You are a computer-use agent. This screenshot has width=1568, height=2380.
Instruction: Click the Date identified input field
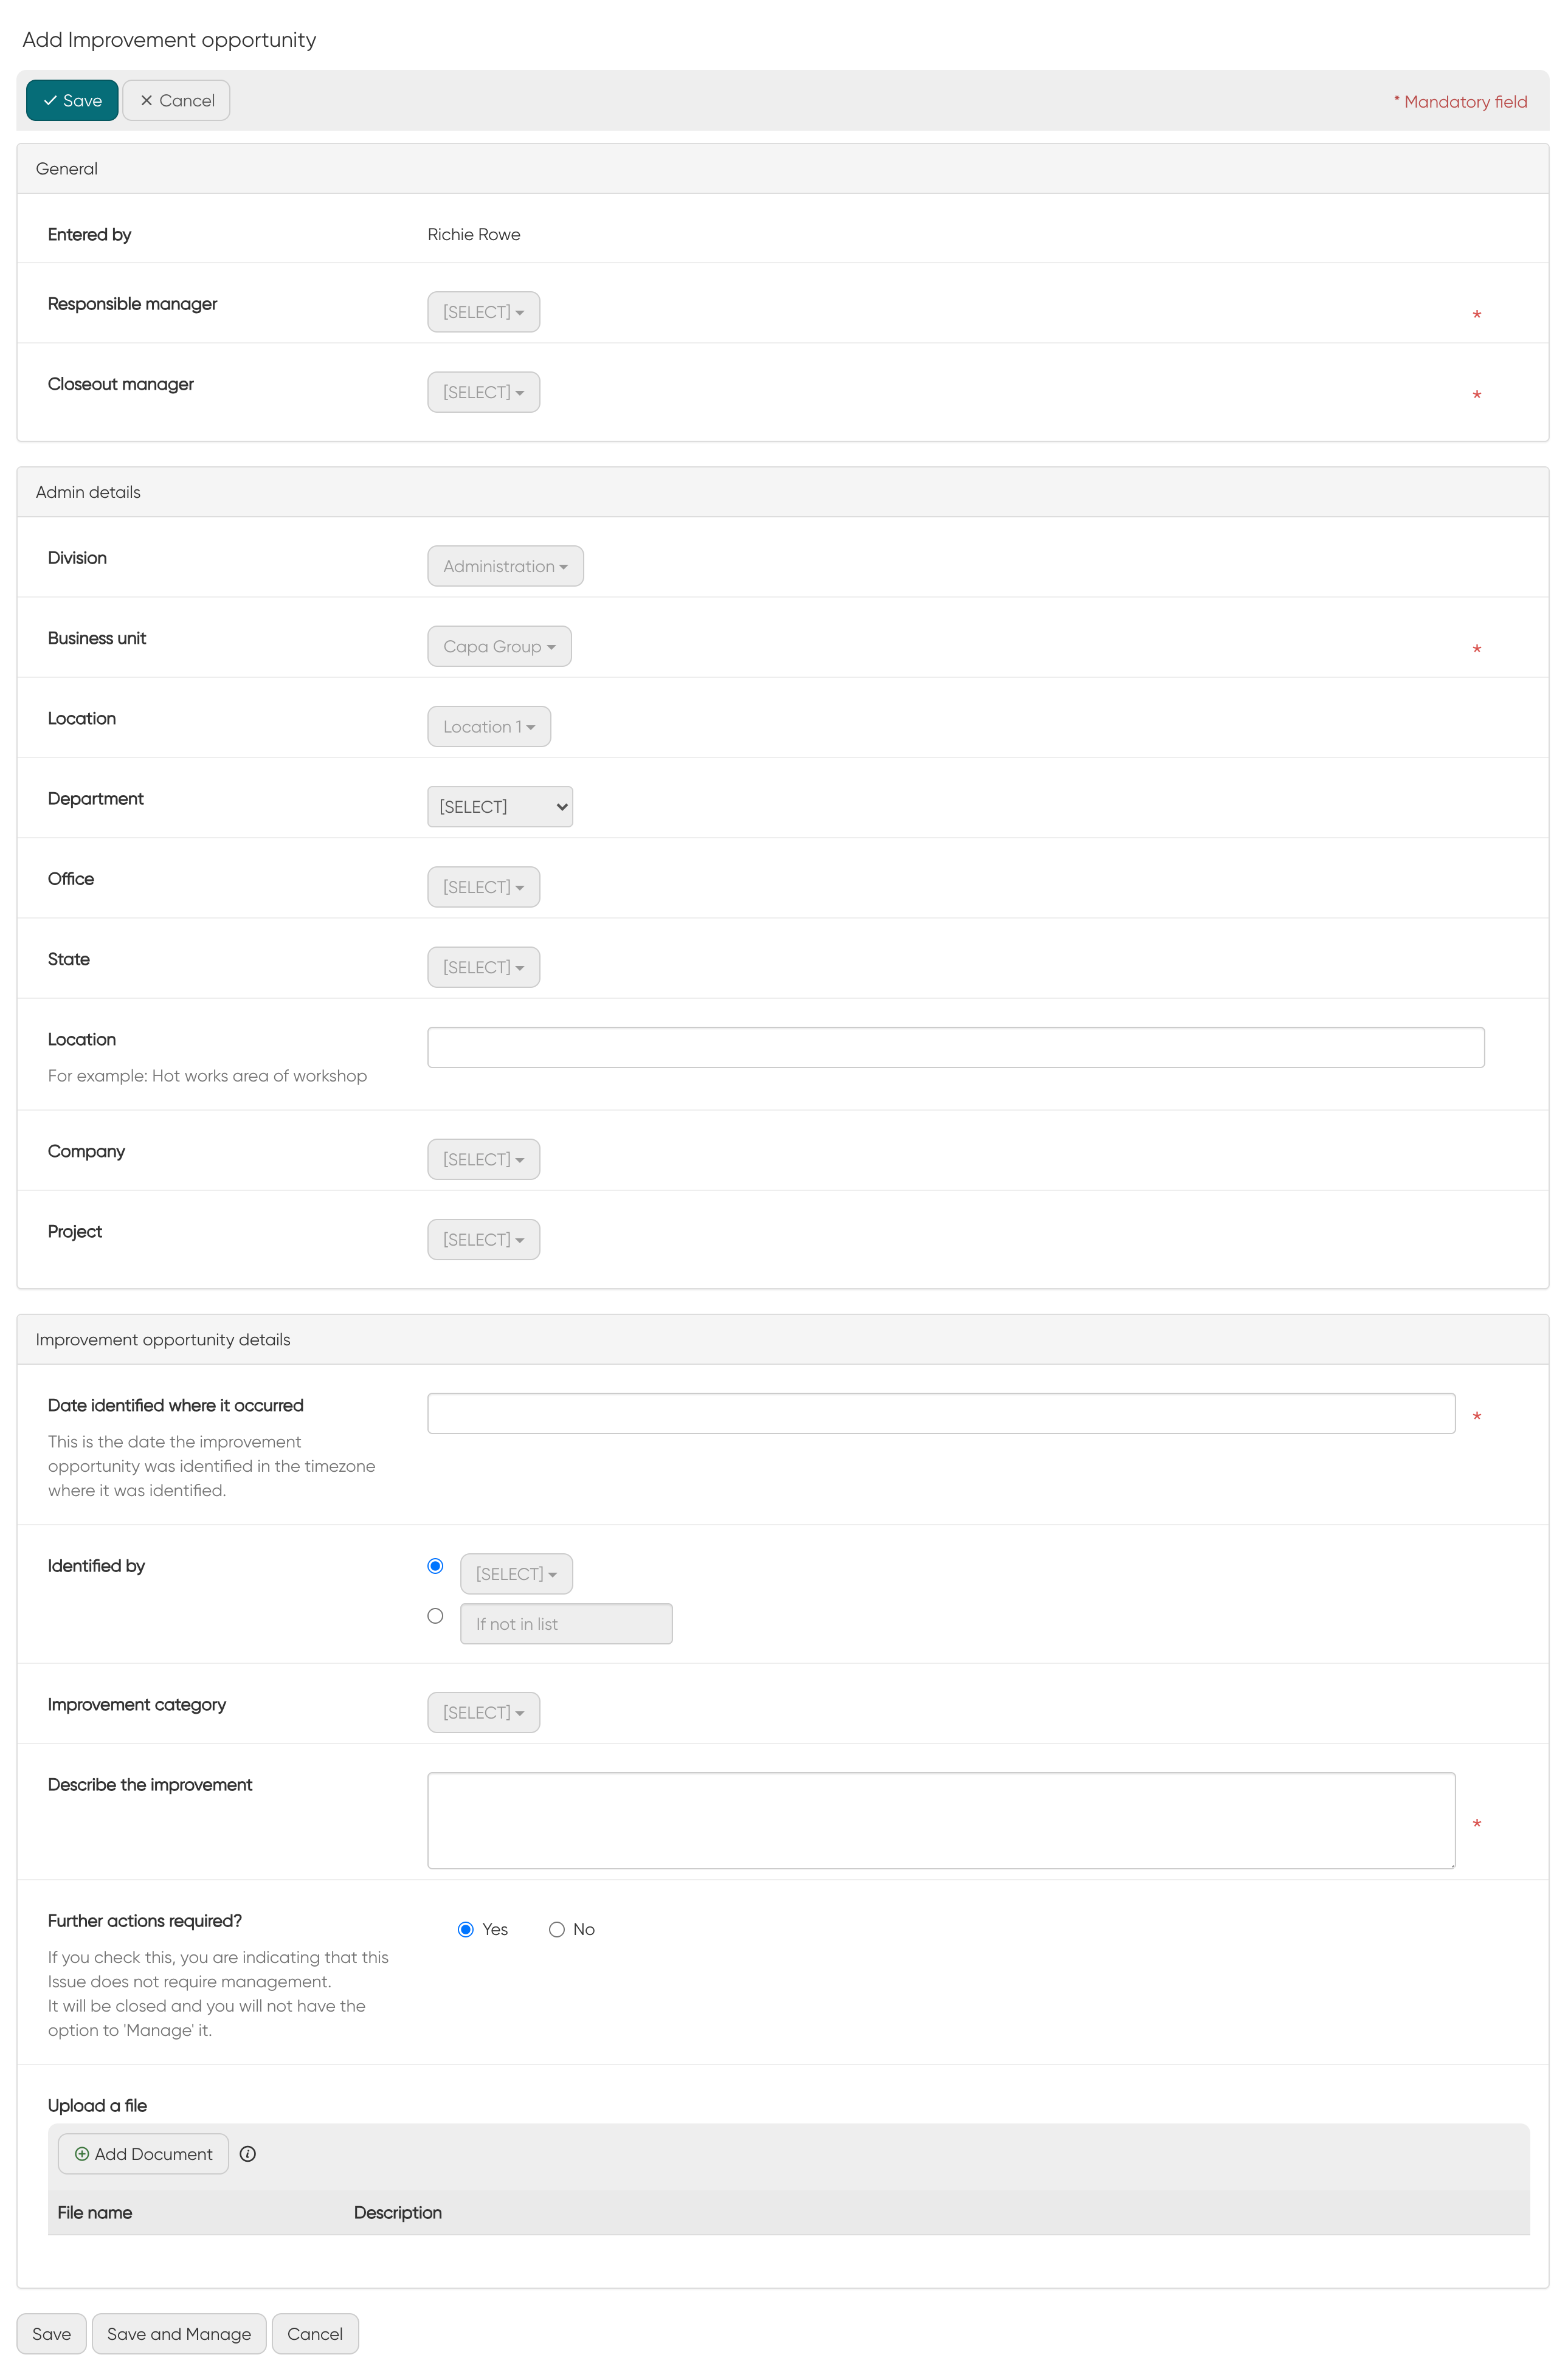click(x=940, y=1413)
